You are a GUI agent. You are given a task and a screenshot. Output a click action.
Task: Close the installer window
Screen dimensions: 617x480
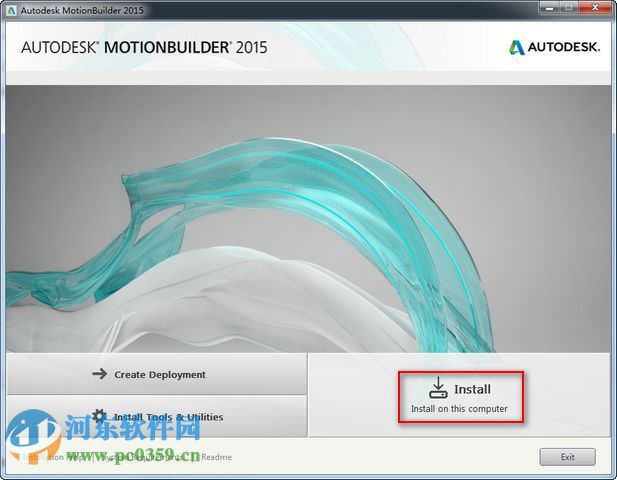[595, 7]
